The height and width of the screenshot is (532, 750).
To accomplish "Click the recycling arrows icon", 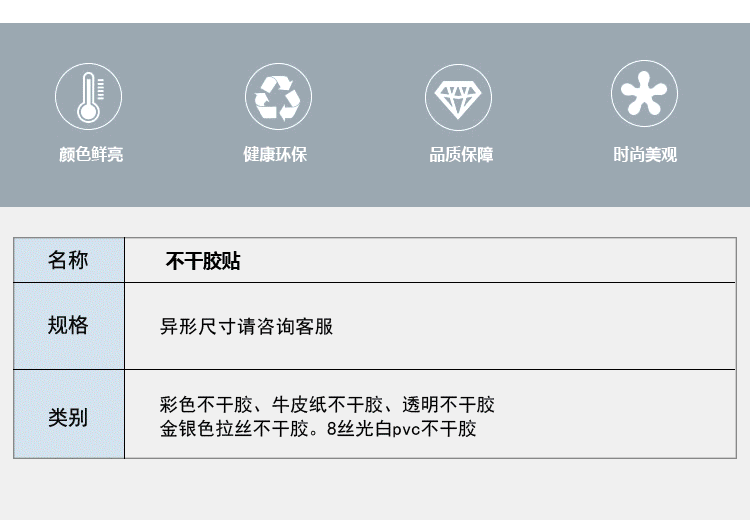I will [x=278, y=97].
